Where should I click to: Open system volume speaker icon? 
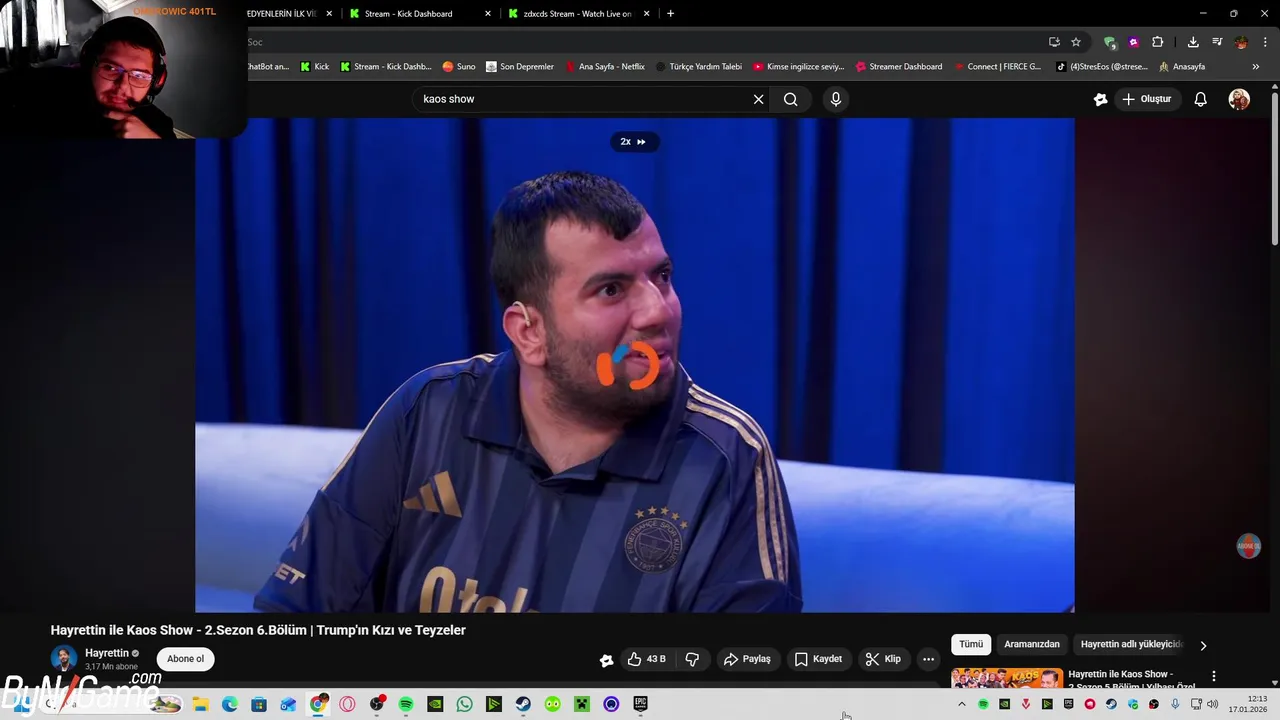(1212, 704)
